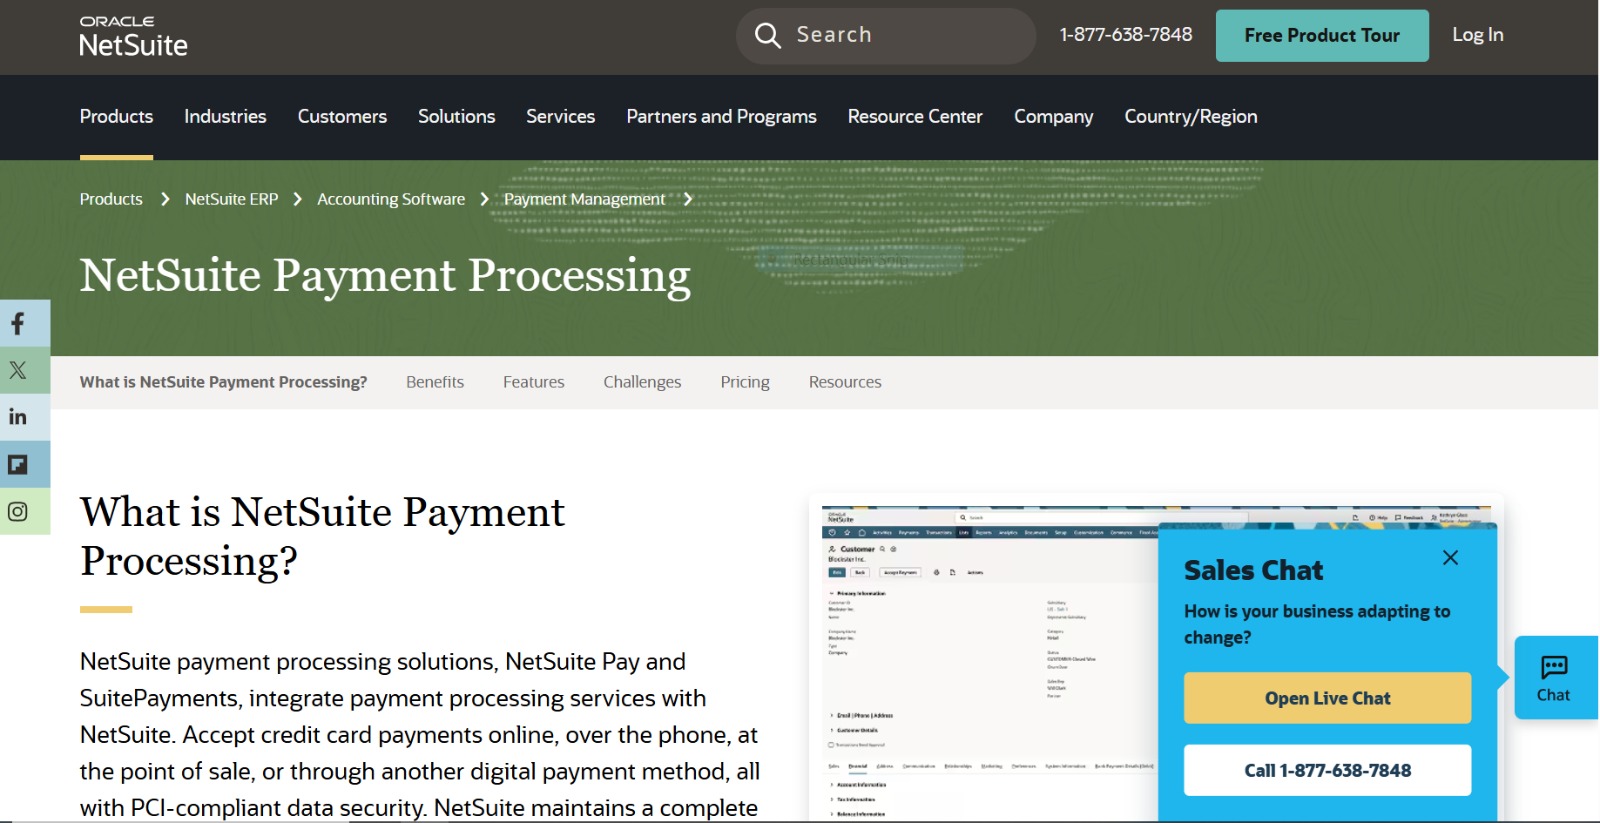Screen dimensions: 1600x823
Task: Go to Accounting Software breadcrumb
Action: [x=391, y=199]
